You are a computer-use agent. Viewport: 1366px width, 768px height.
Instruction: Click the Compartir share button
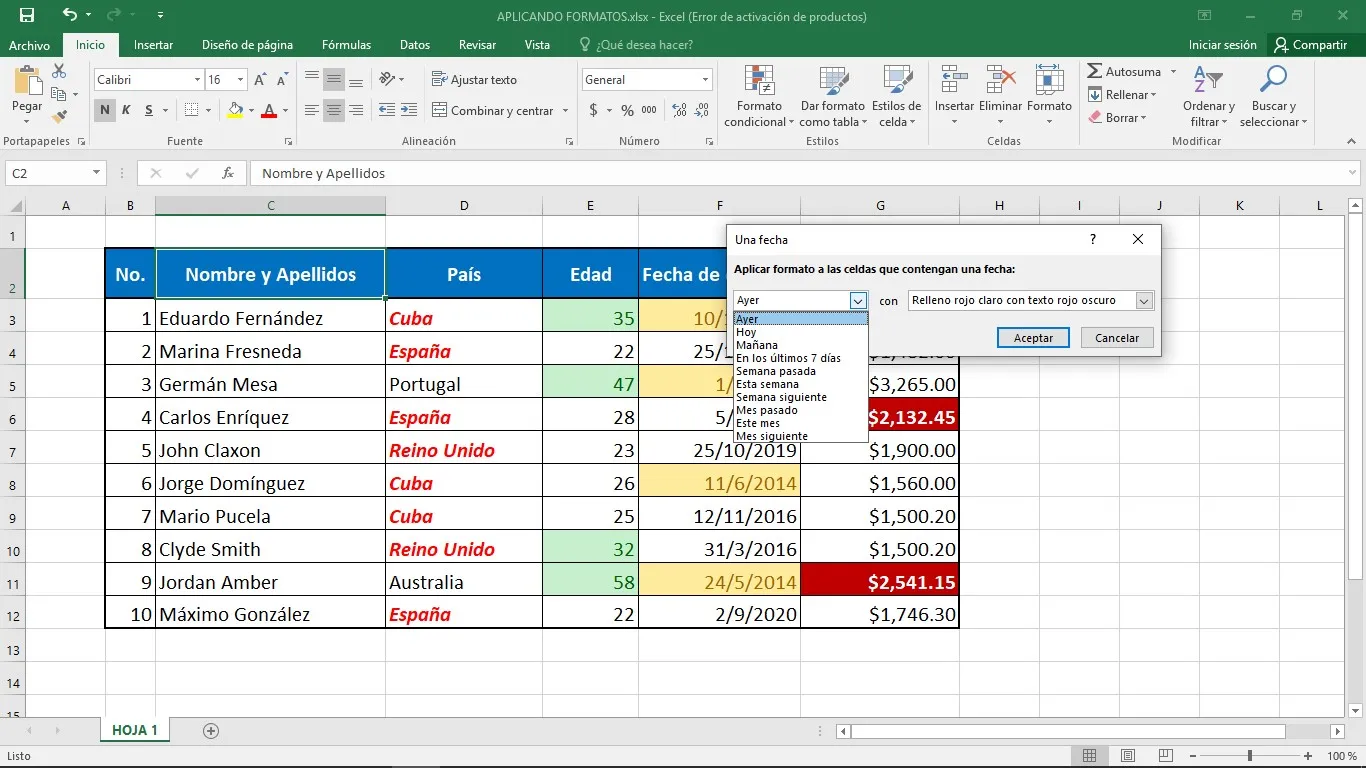pos(1311,45)
